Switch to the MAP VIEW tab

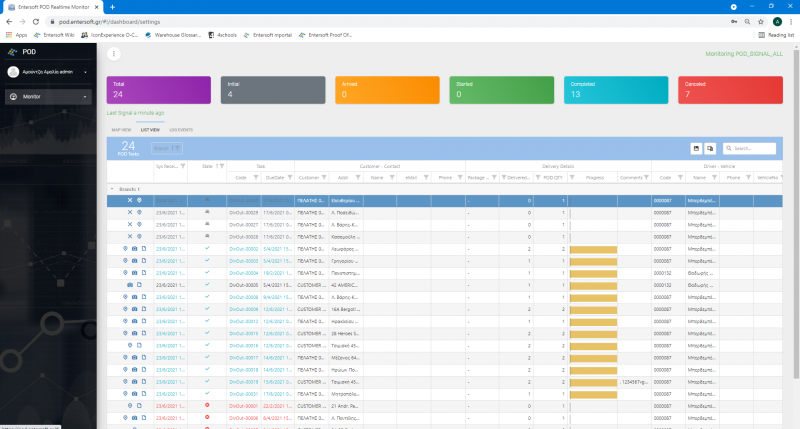tap(121, 130)
